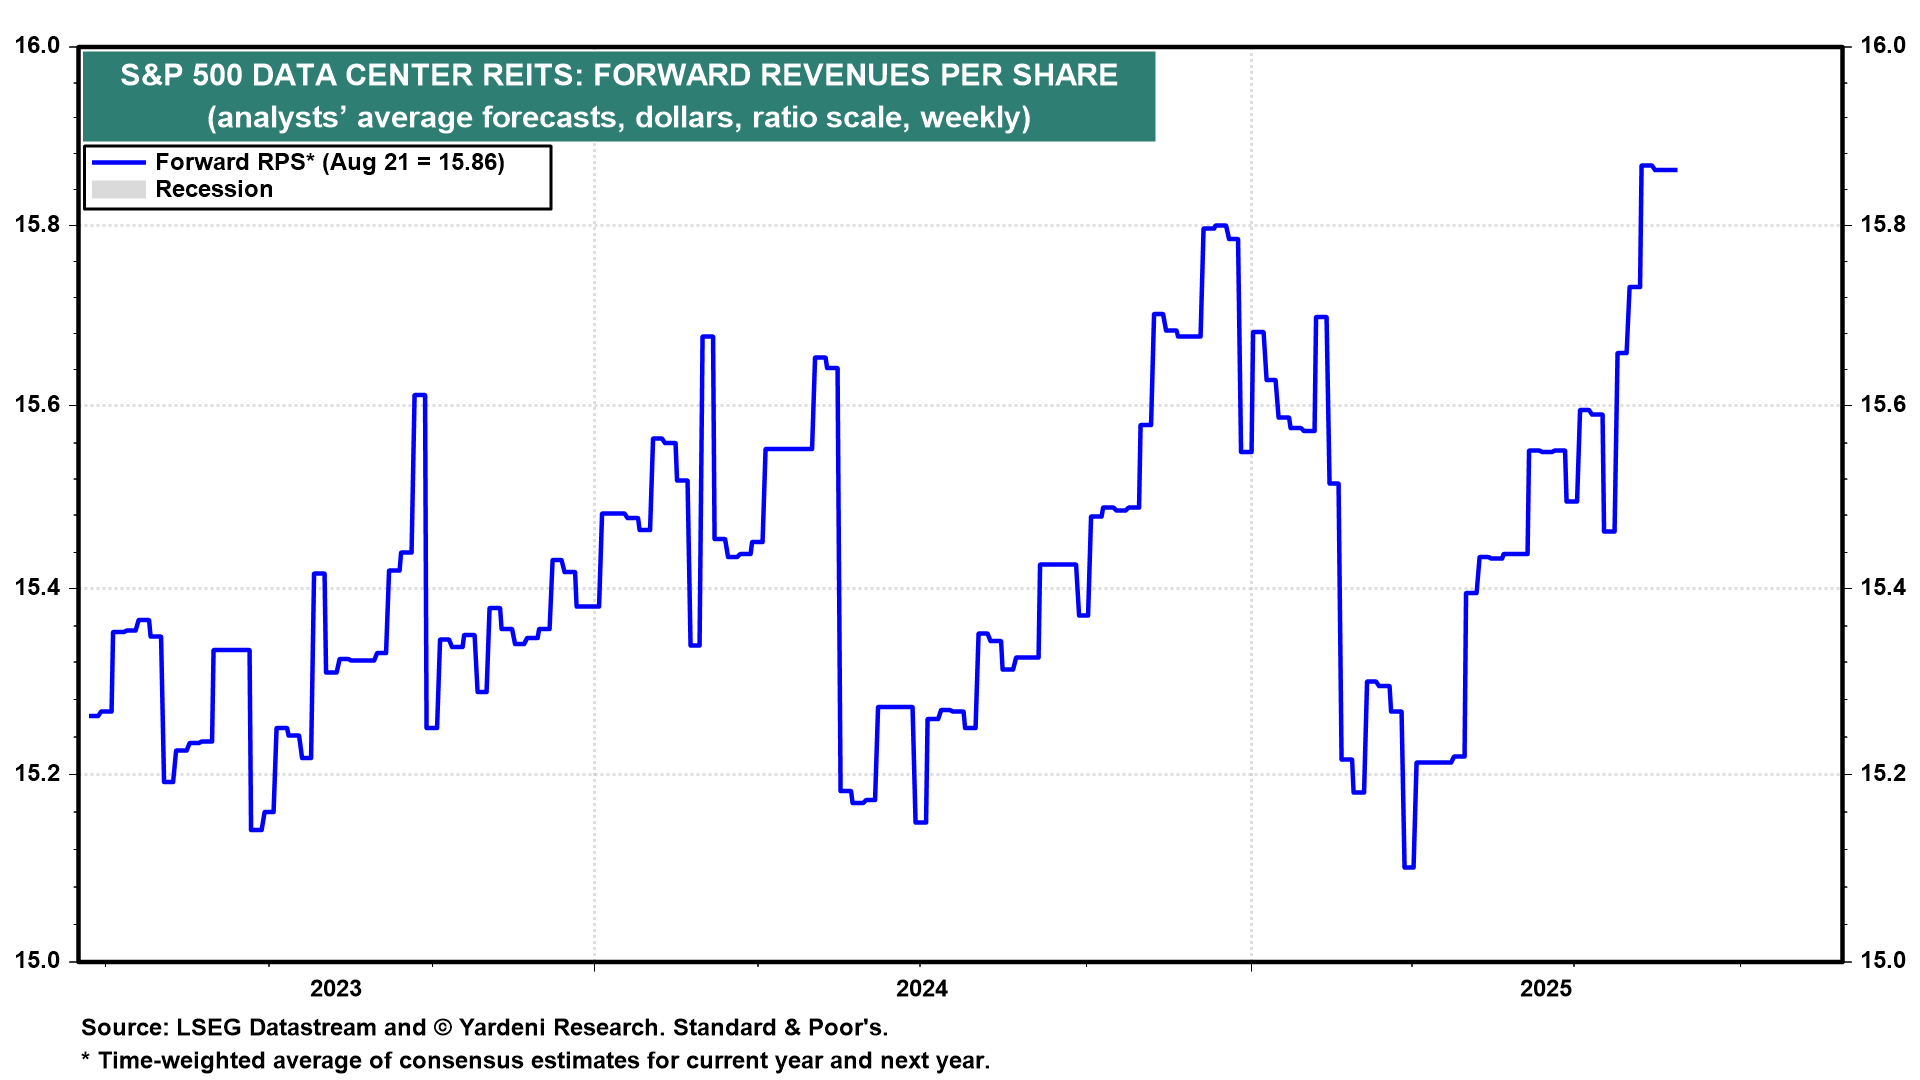The width and height of the screenshot is (1920, 1080).
Task: Click the Recession legend label text
Action: pos(214,190)
